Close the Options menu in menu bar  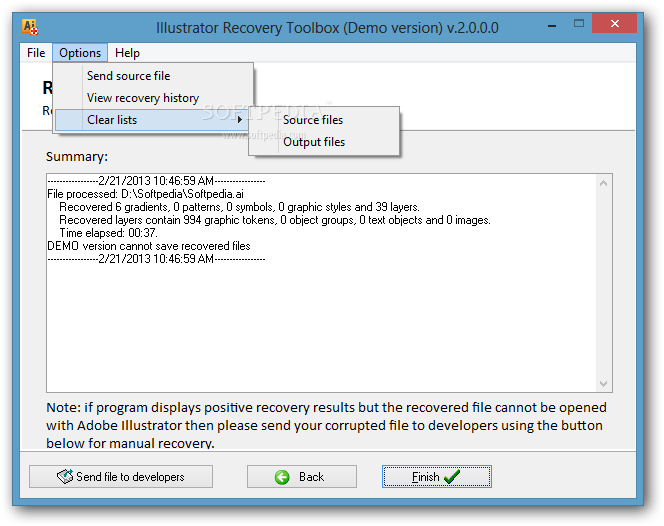click(80, 53)
